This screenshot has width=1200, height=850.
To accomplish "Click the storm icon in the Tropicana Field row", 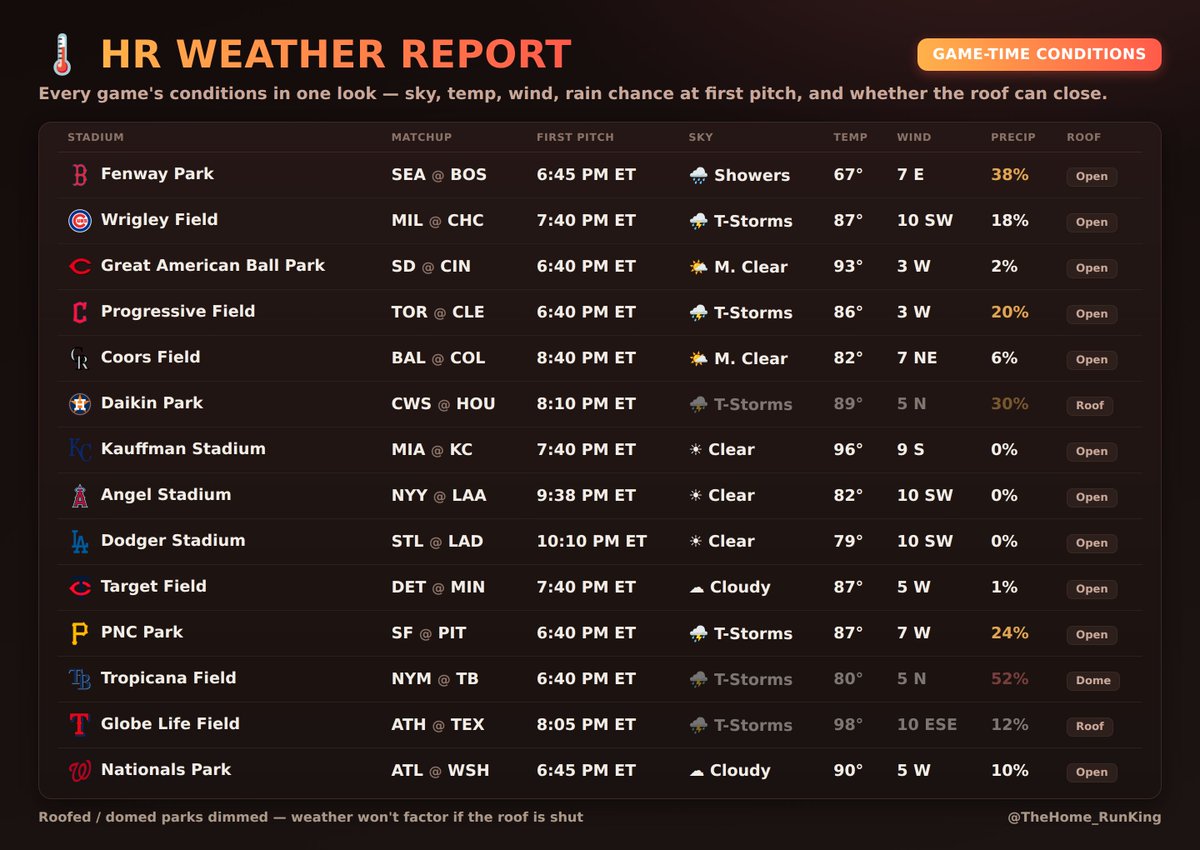I will [x=699, y=680].
